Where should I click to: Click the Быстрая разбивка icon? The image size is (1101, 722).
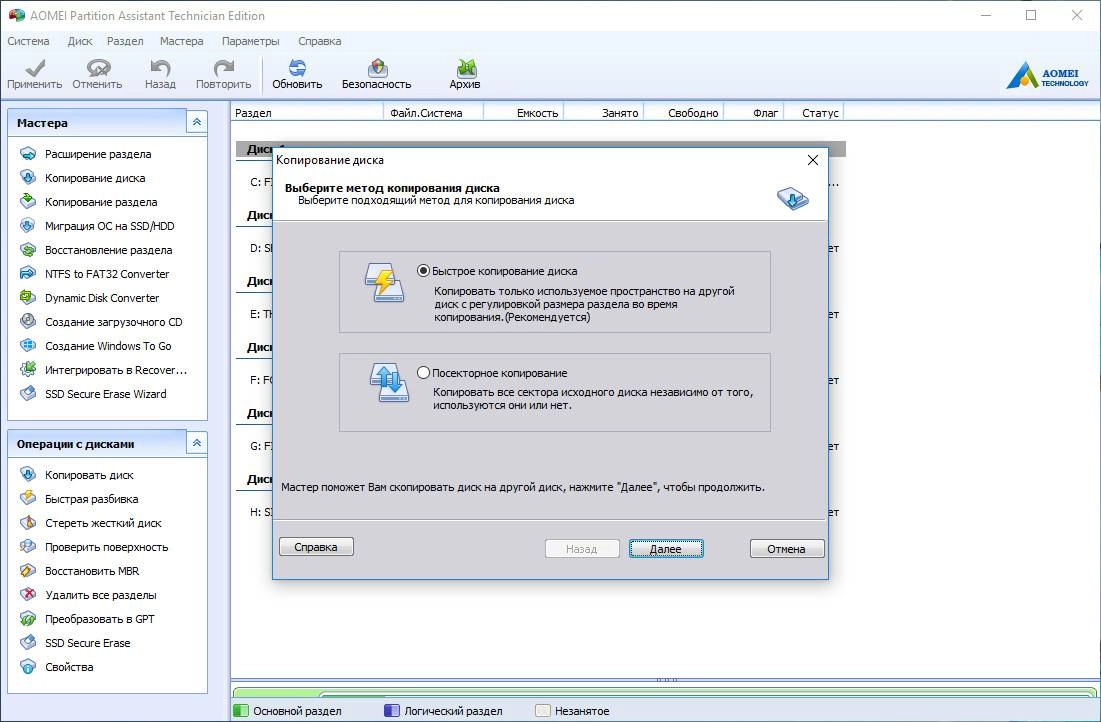[28, 499]
